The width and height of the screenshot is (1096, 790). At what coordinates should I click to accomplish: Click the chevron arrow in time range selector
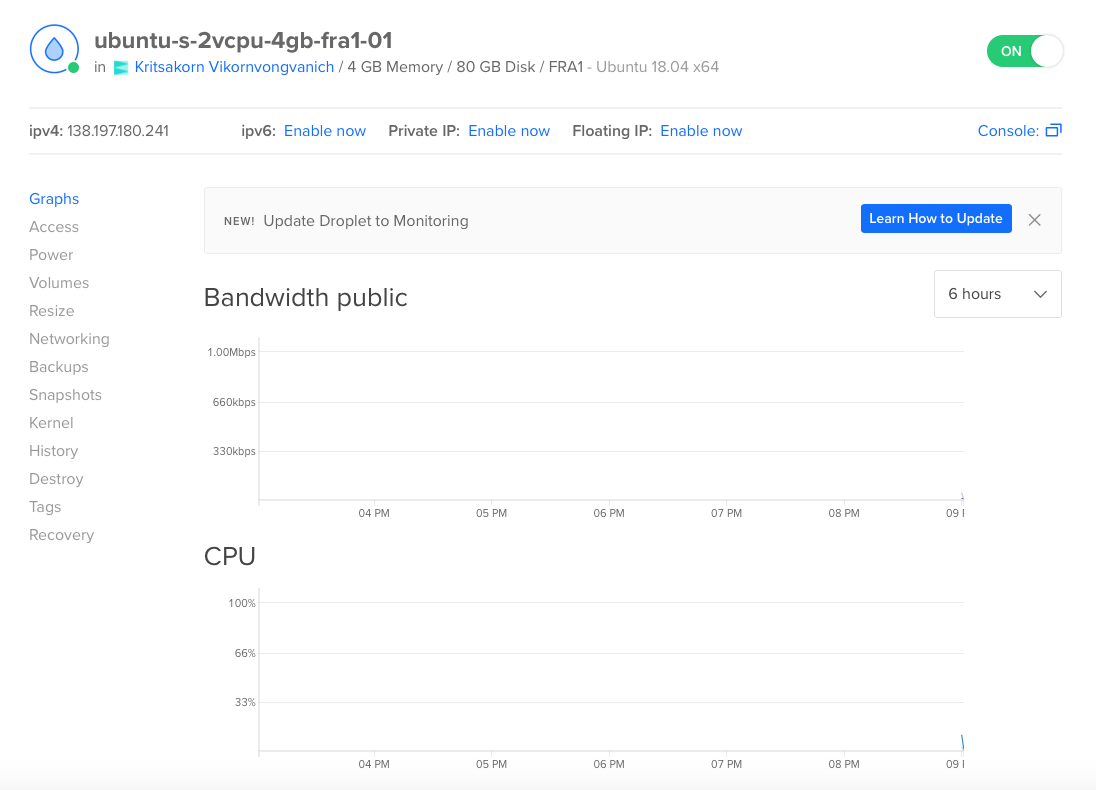(x=1040, y=294)
